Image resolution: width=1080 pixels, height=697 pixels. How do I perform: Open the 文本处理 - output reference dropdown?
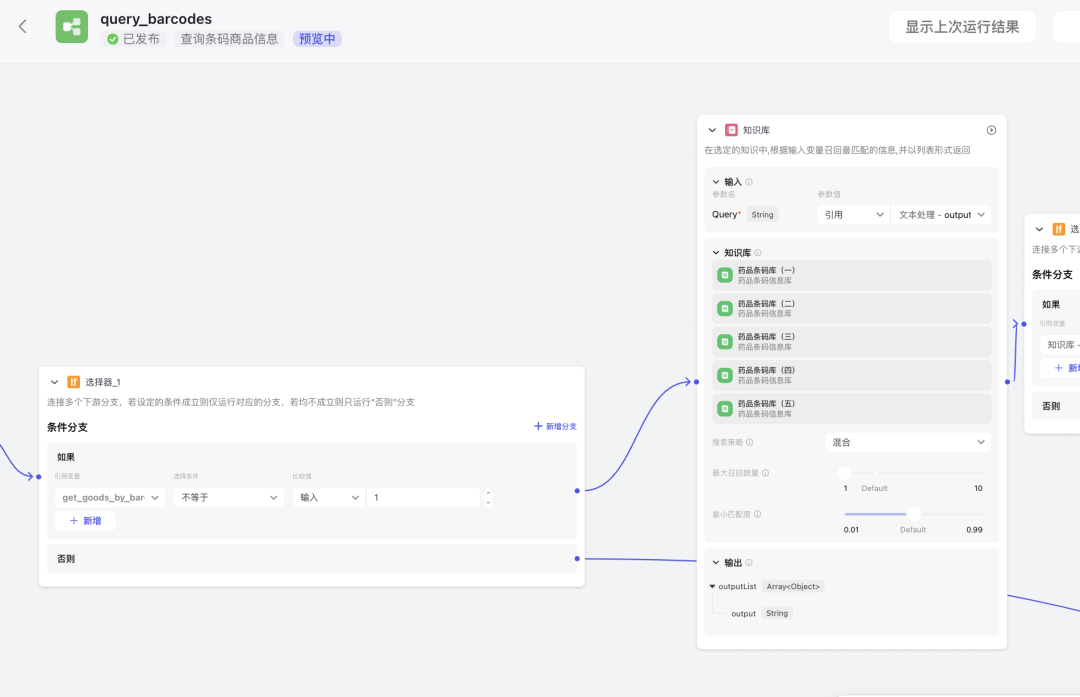(941, 215)
